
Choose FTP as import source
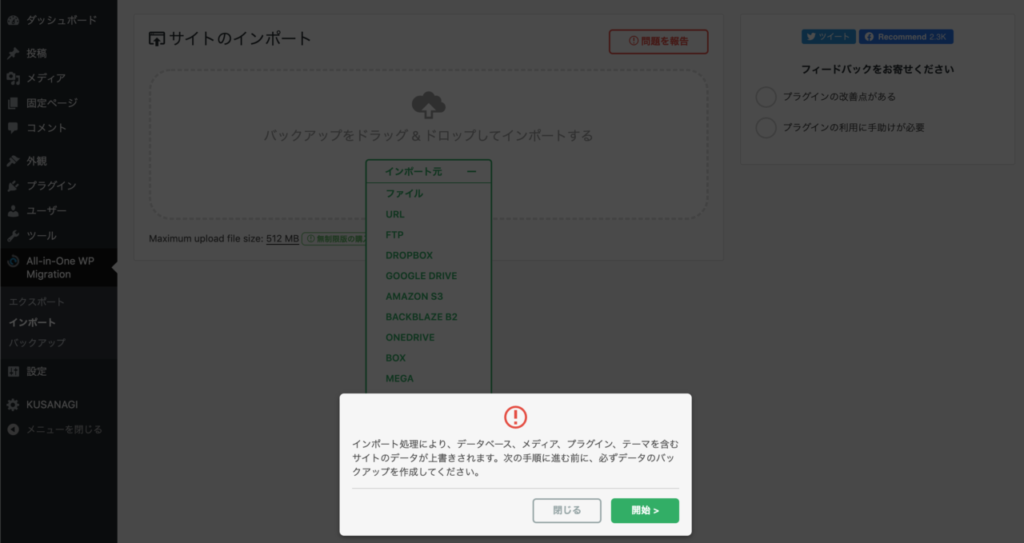[394, 235]
